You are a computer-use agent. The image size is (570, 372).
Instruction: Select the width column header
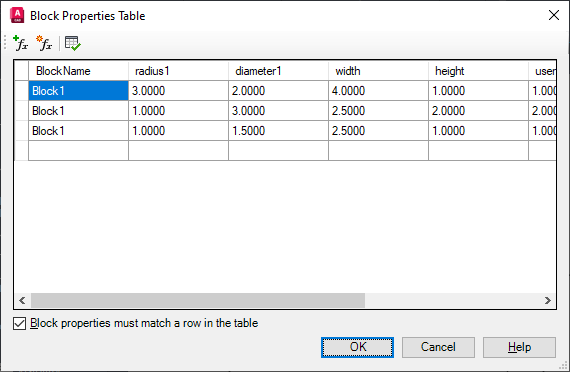(x=378, y=71)
